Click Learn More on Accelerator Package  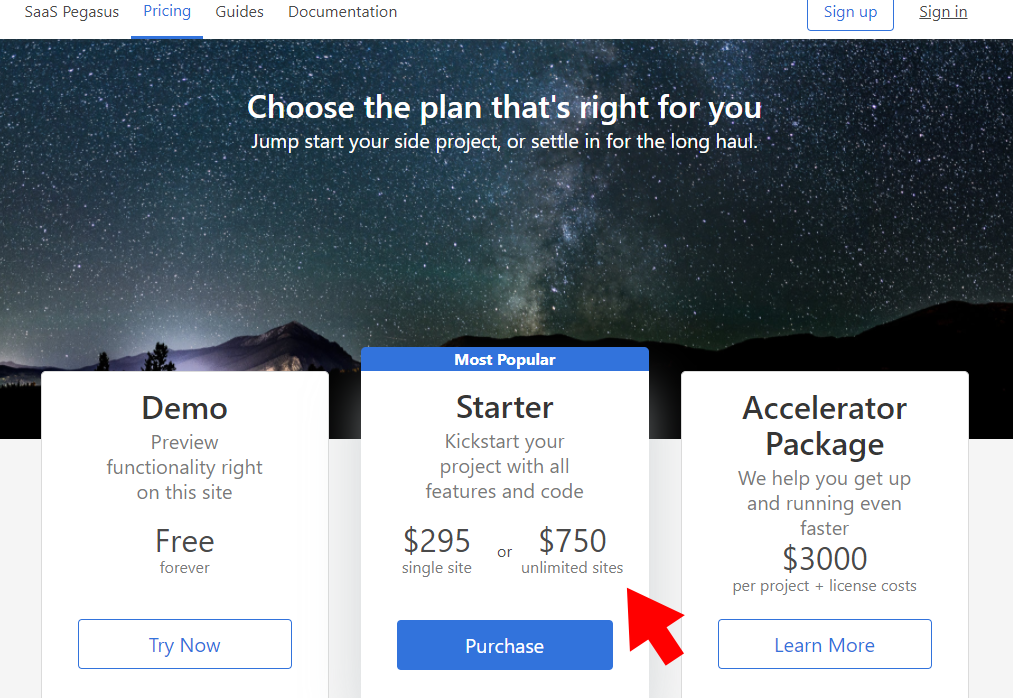(x=824, y=644)
